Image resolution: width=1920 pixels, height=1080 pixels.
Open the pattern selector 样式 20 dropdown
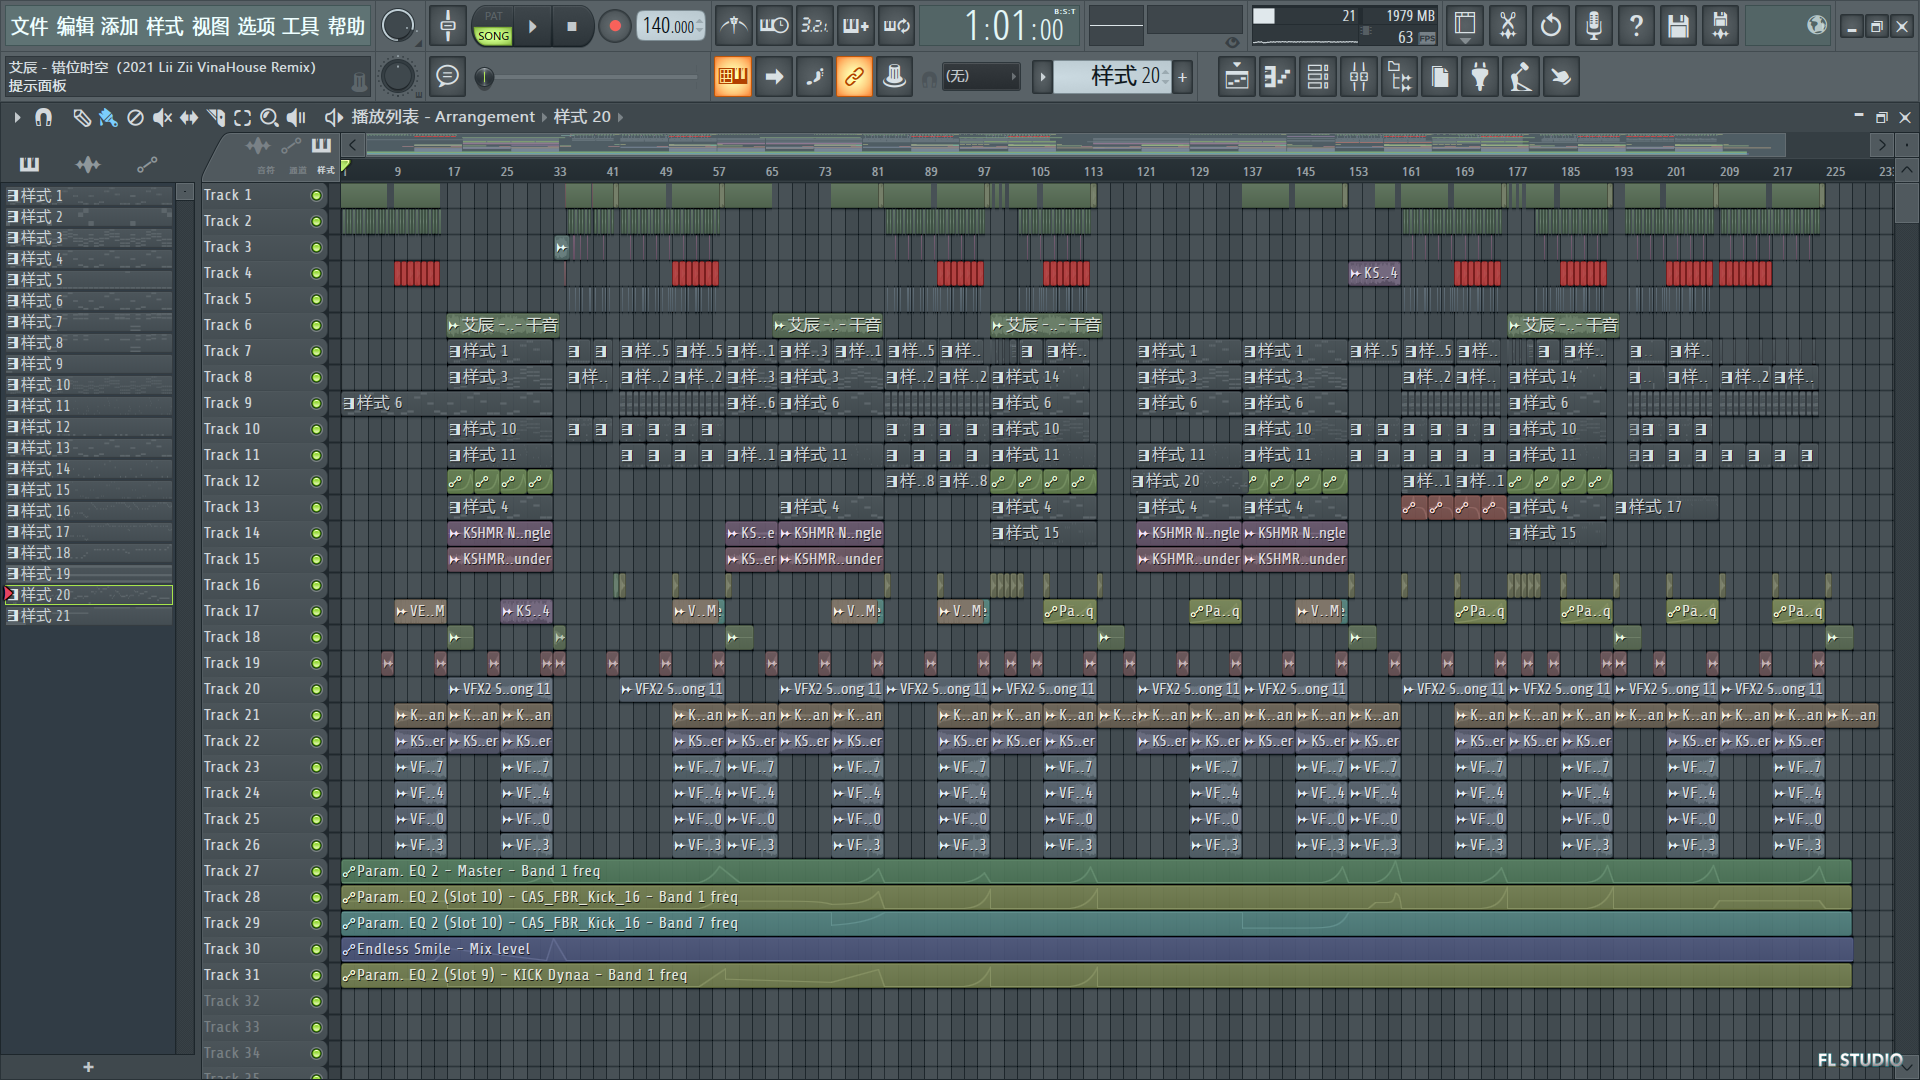click(1113, 76)
